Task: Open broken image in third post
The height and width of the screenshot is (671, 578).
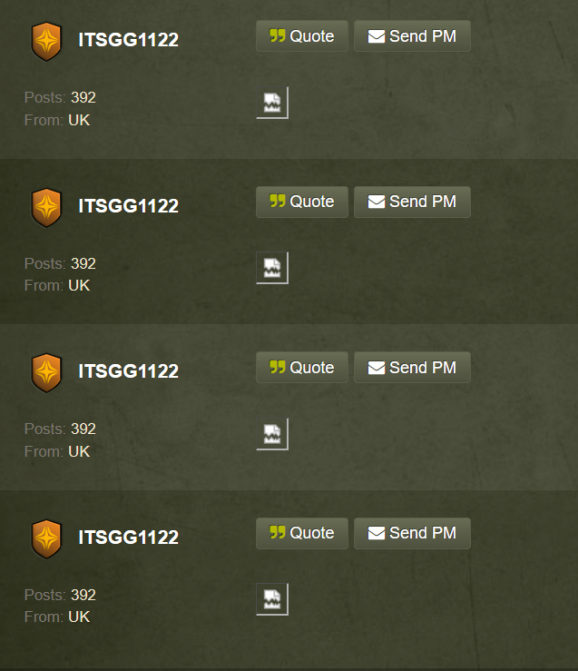Action: click(x=273, y=434)
